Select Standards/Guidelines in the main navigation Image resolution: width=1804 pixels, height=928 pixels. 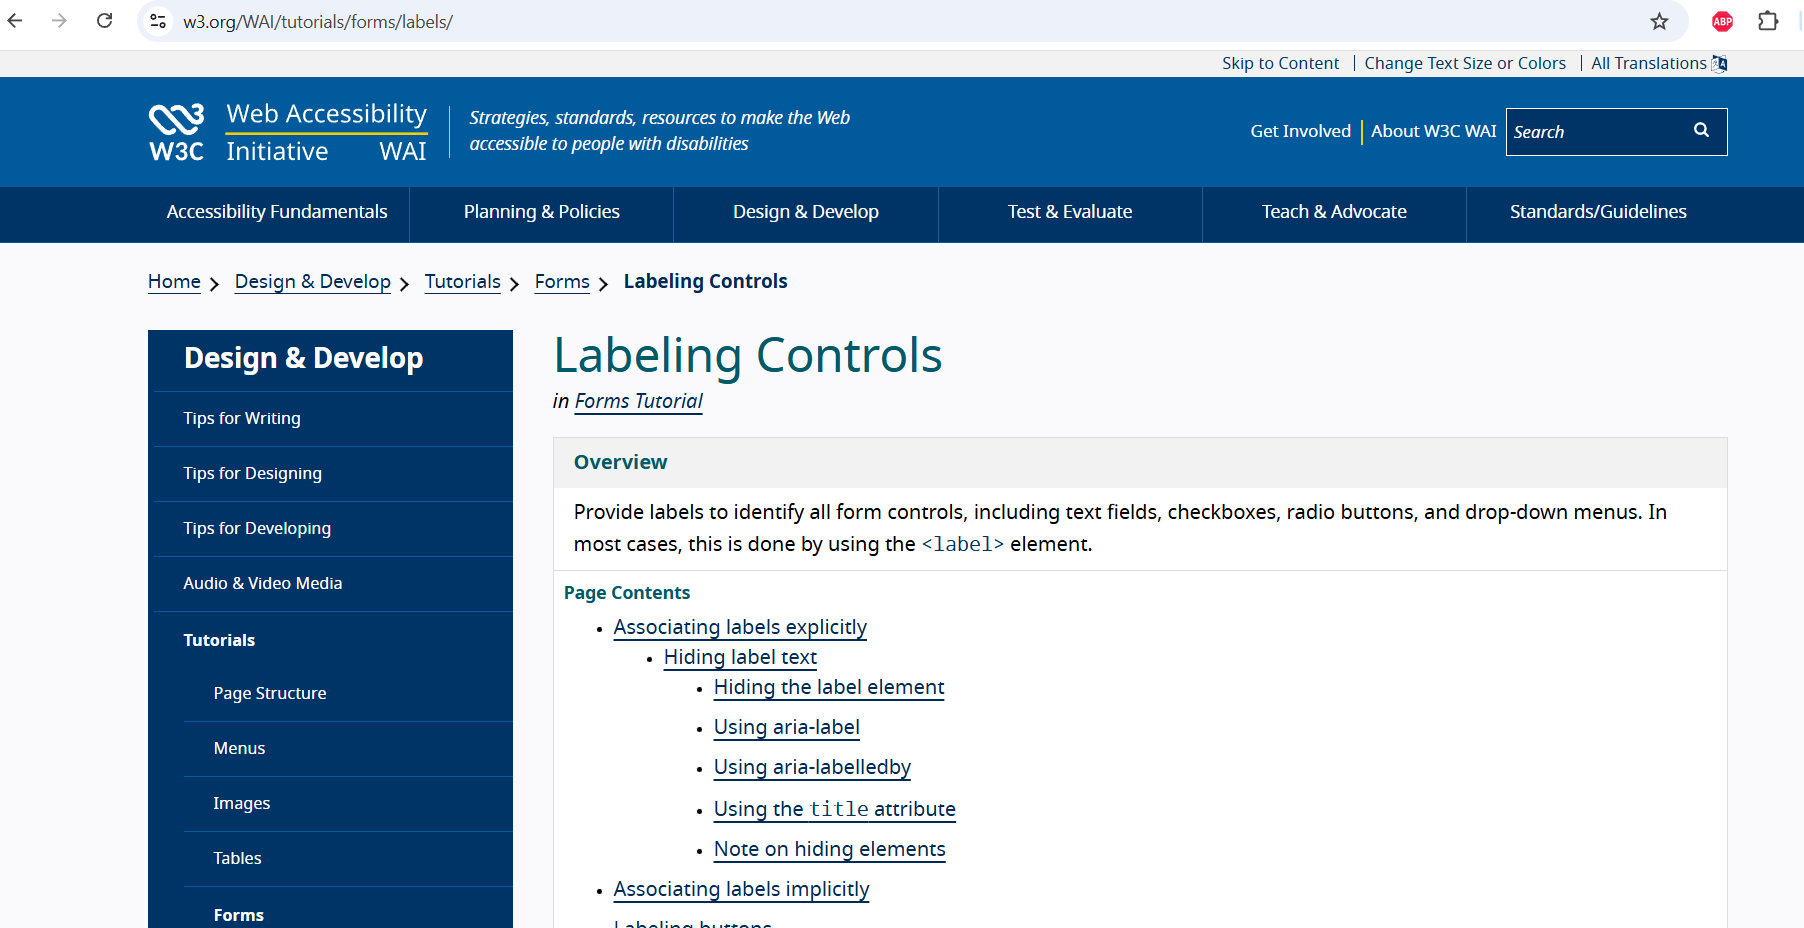(x=1597, y=212)
